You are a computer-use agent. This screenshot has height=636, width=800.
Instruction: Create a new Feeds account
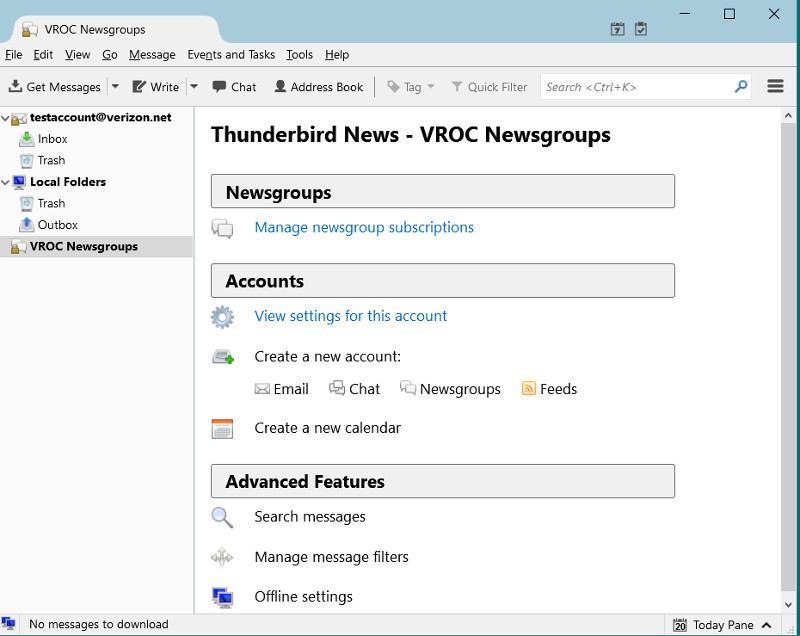tap(549, 389)
